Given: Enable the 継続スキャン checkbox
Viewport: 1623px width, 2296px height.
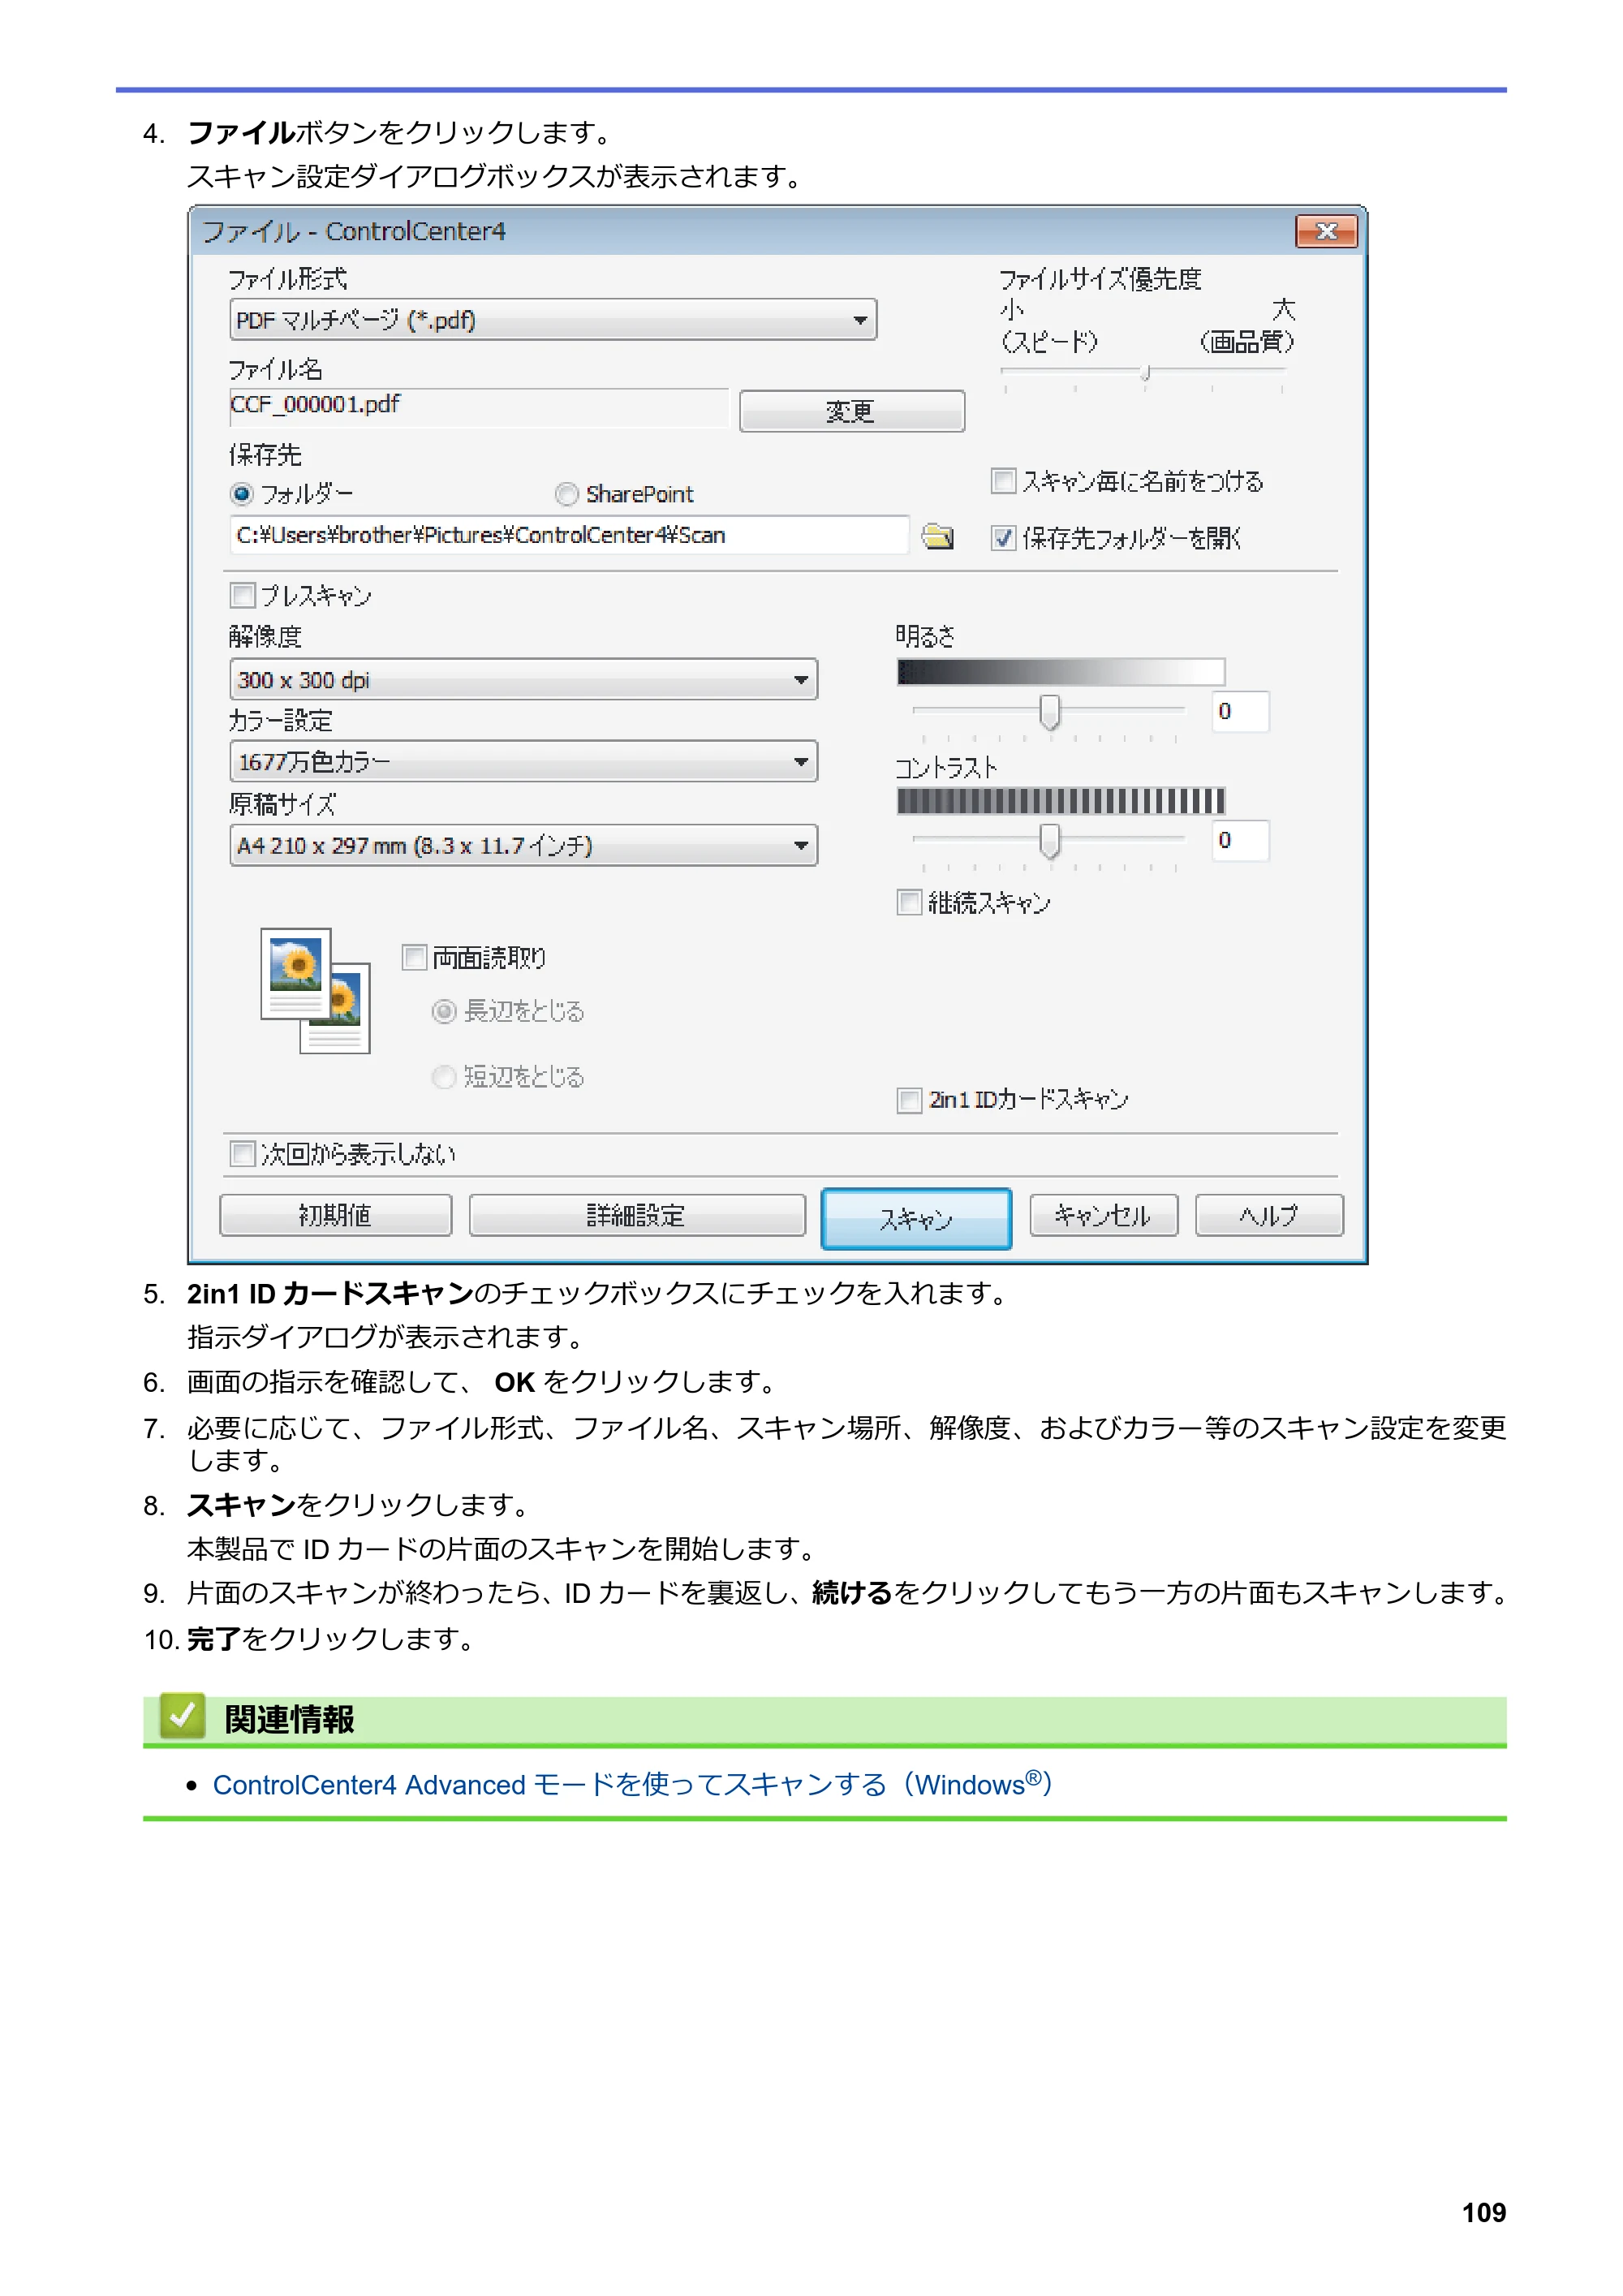Looking at the screenshot, I should pos(909,902).
